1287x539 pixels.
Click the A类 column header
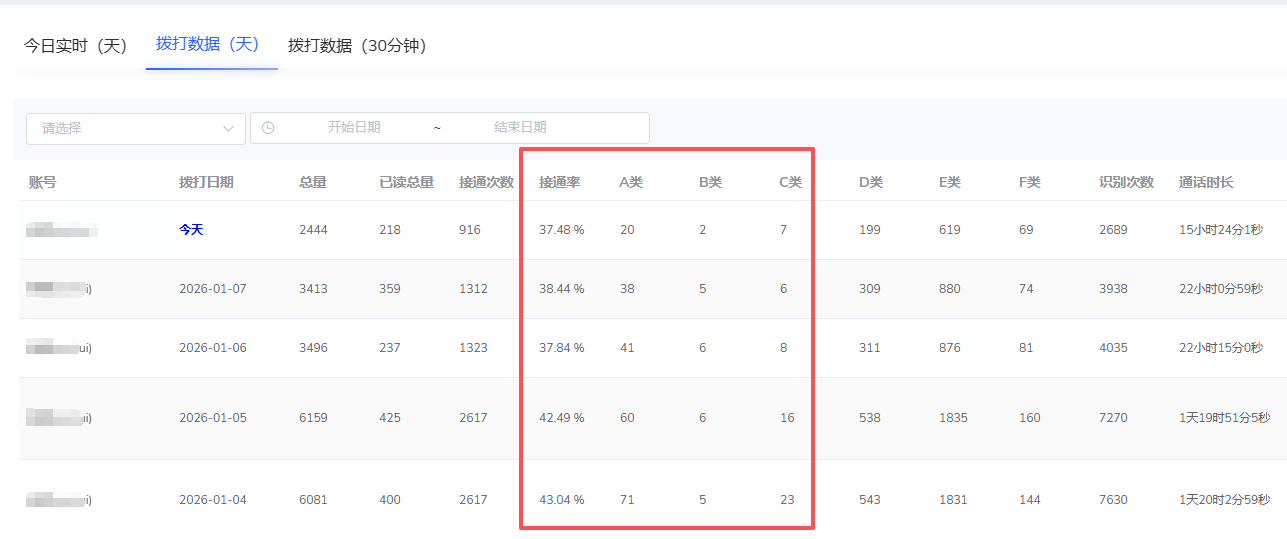point(631,182)
